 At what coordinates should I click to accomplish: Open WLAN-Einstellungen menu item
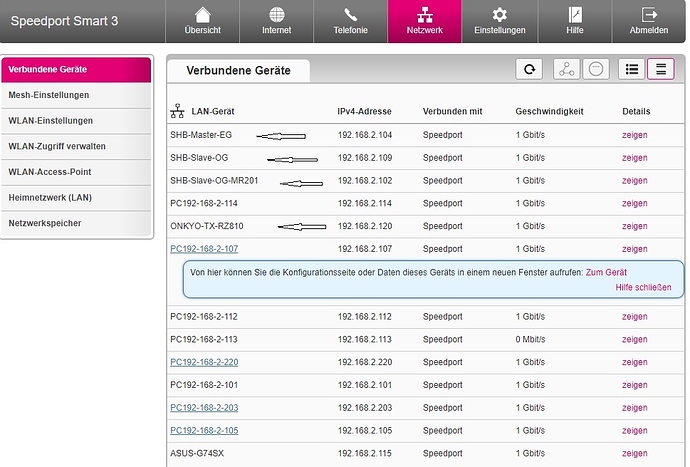click(76, 121)
